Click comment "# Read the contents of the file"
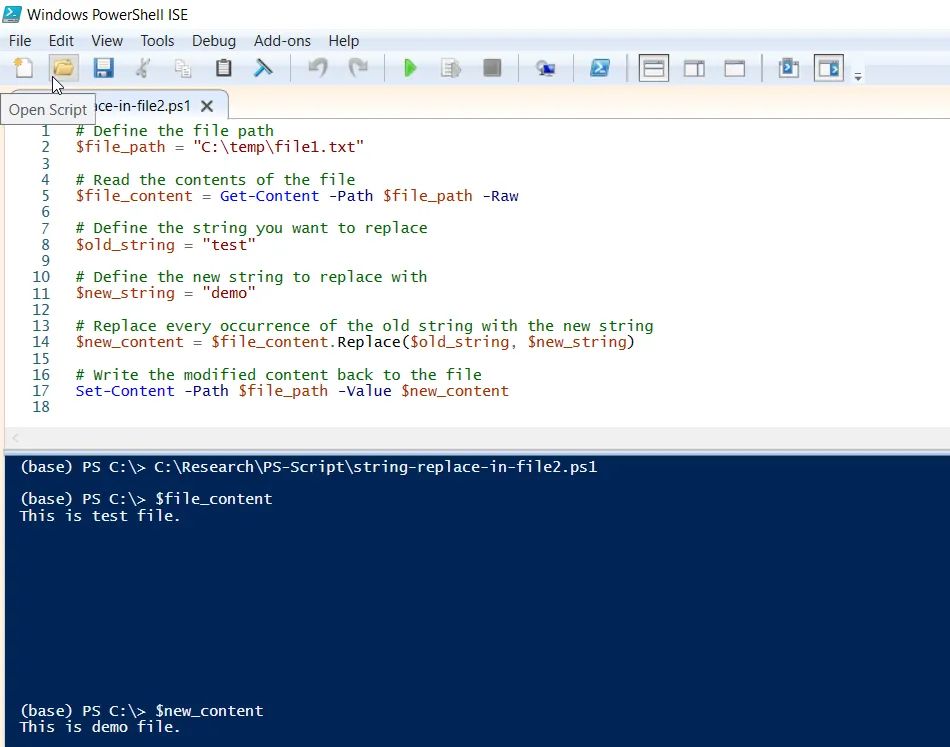The image size is (950, 747). 215,179
